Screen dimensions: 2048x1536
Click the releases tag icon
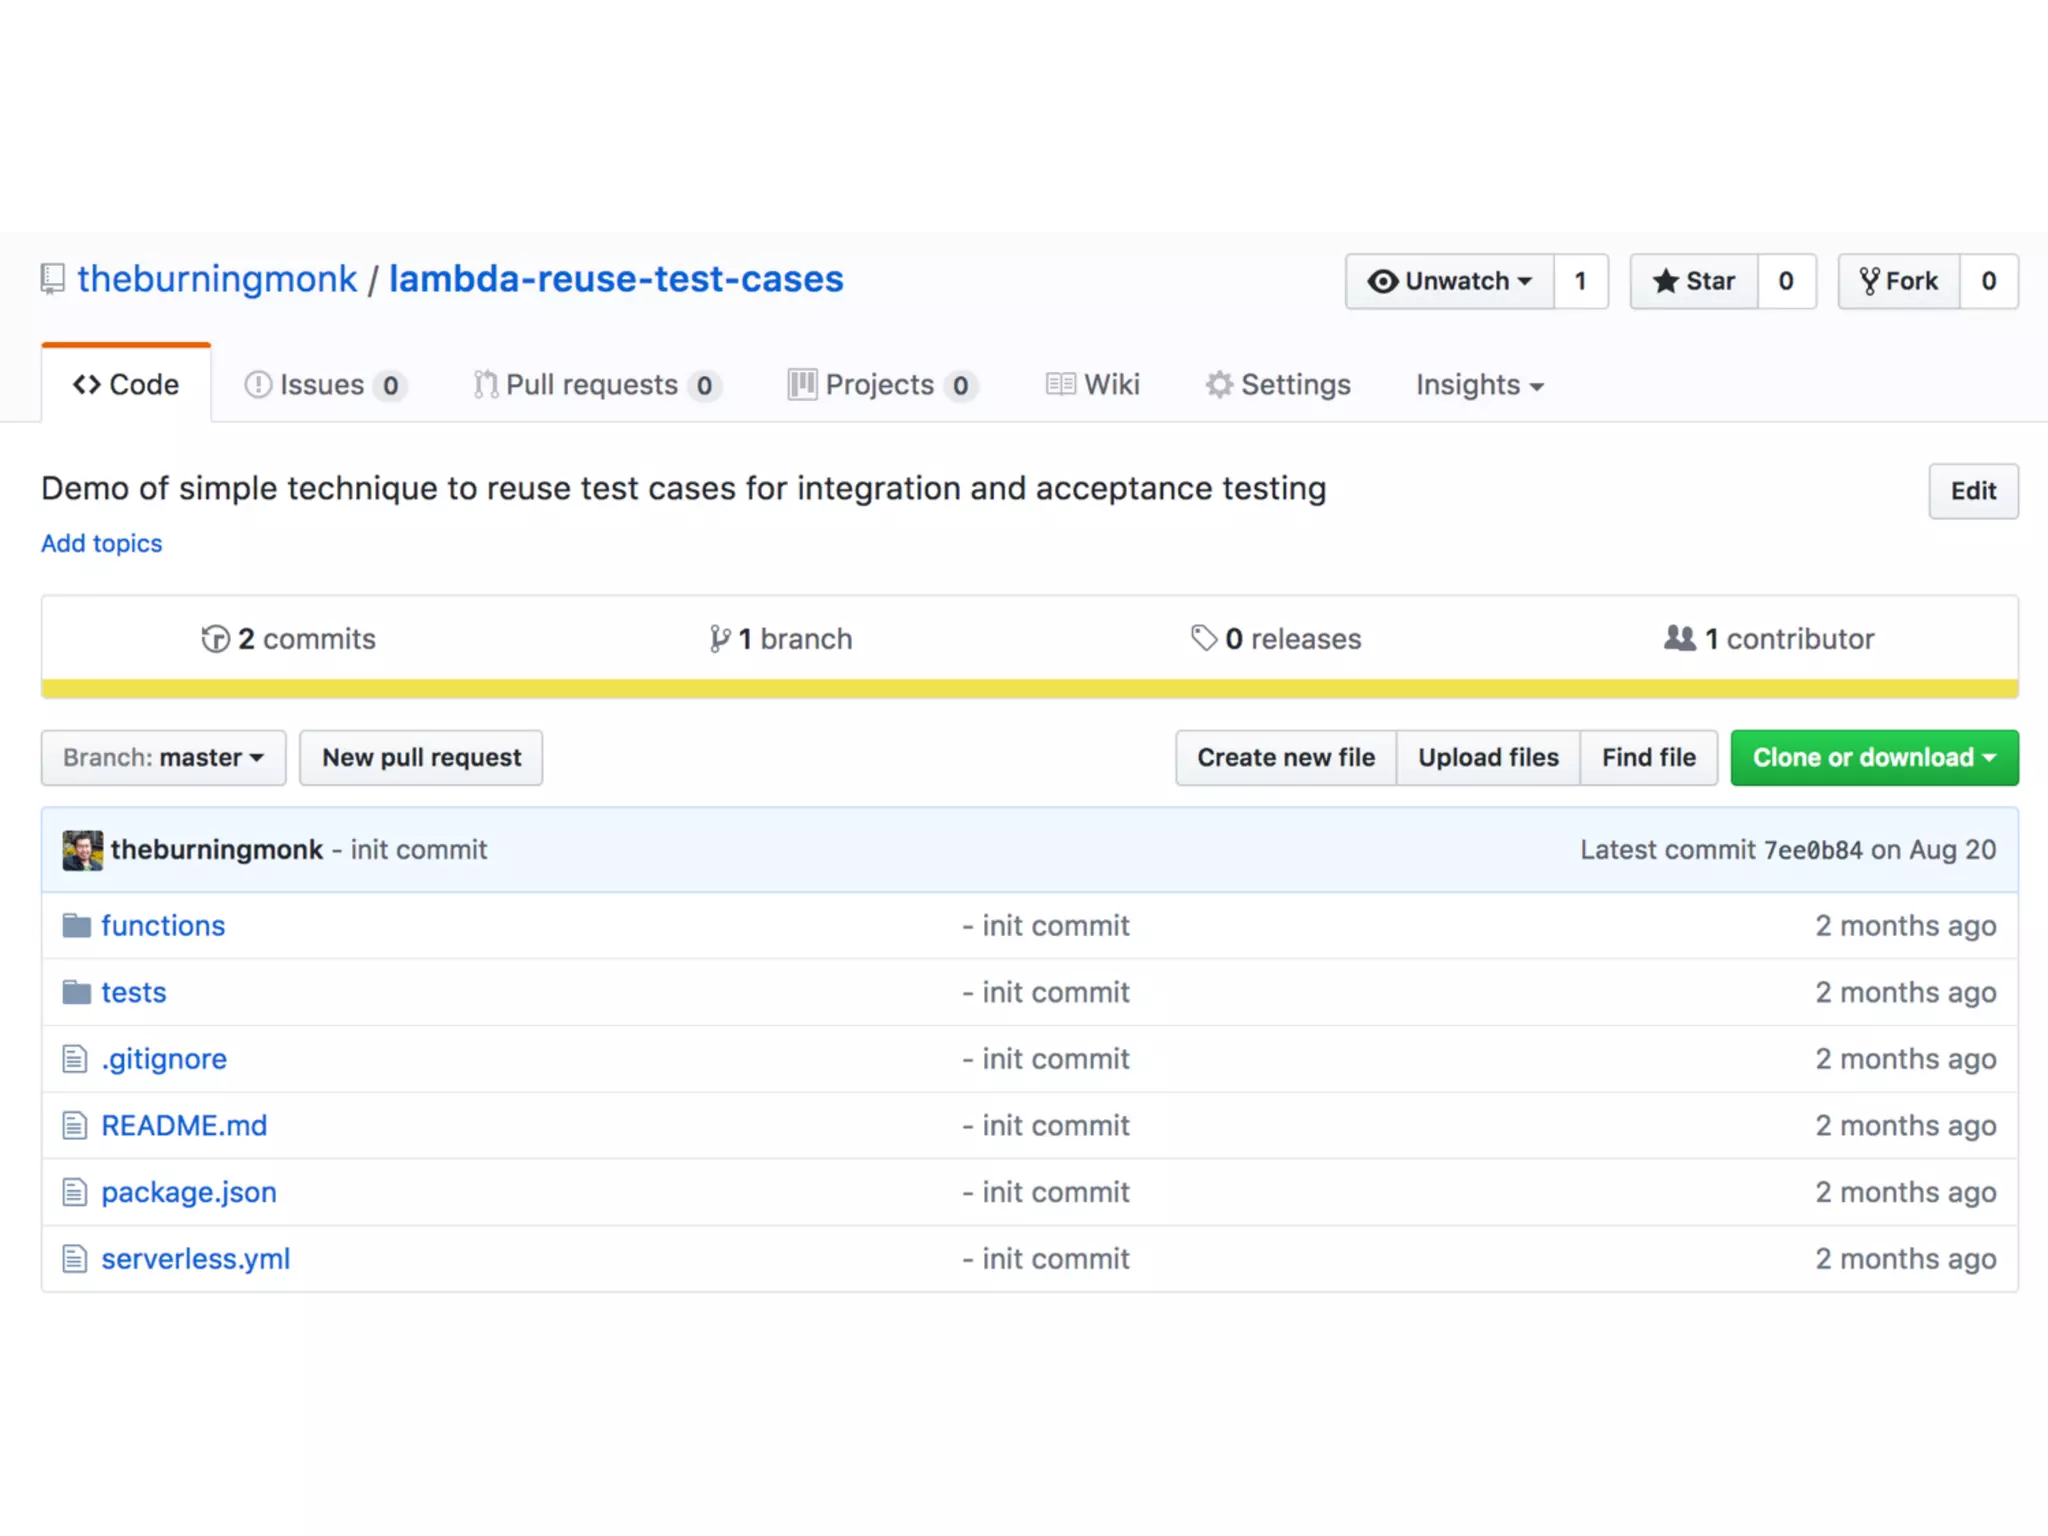click(x=1203, y=638)
